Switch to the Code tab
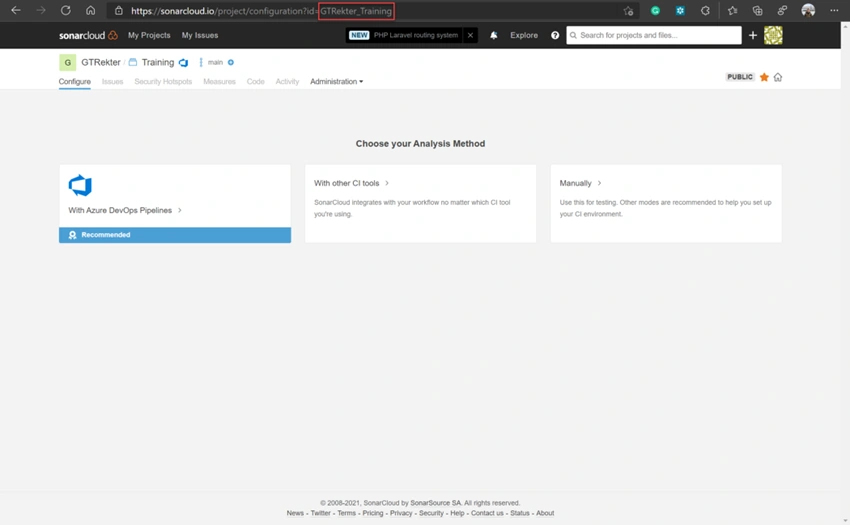Image resolution: width=850 pixels, height=525 pixels. pos(255,81)
